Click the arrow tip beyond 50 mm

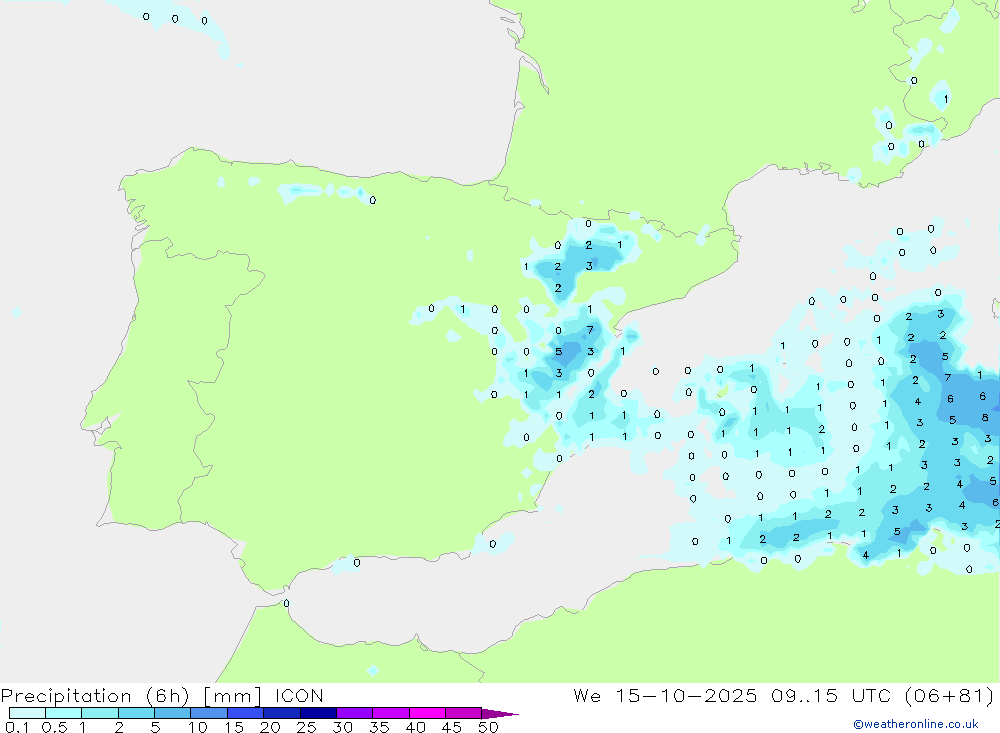click(x=500, y=714)
